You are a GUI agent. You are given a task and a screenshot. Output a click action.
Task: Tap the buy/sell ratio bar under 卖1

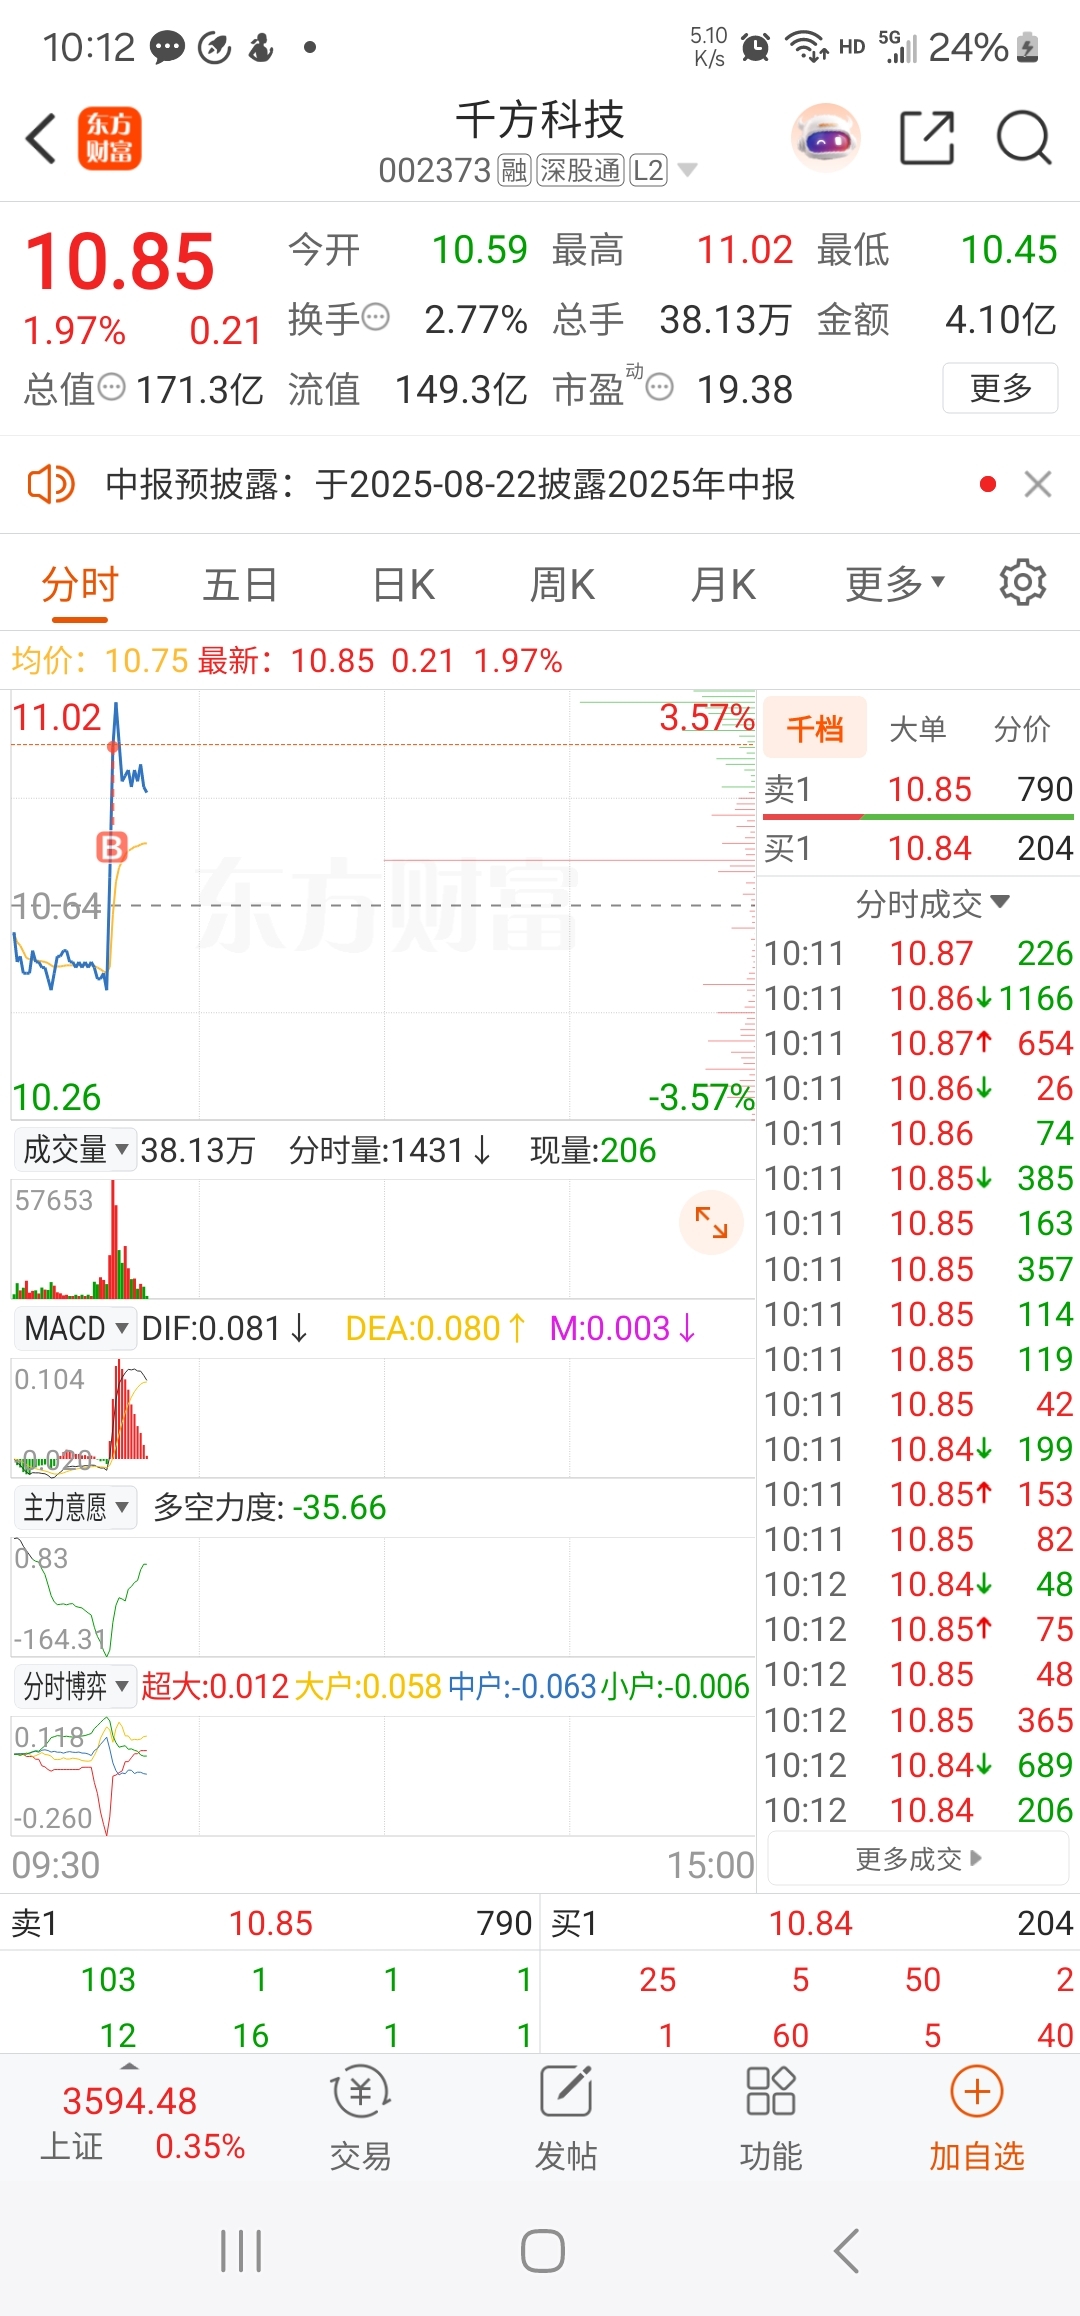click(918, 817)
